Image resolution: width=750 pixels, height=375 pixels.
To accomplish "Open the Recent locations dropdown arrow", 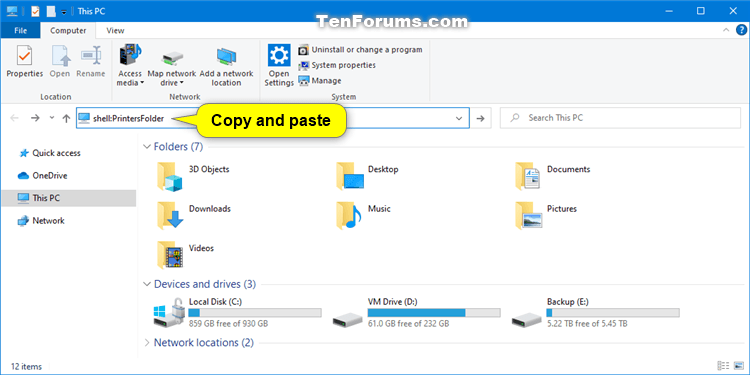I will (52, 118).
